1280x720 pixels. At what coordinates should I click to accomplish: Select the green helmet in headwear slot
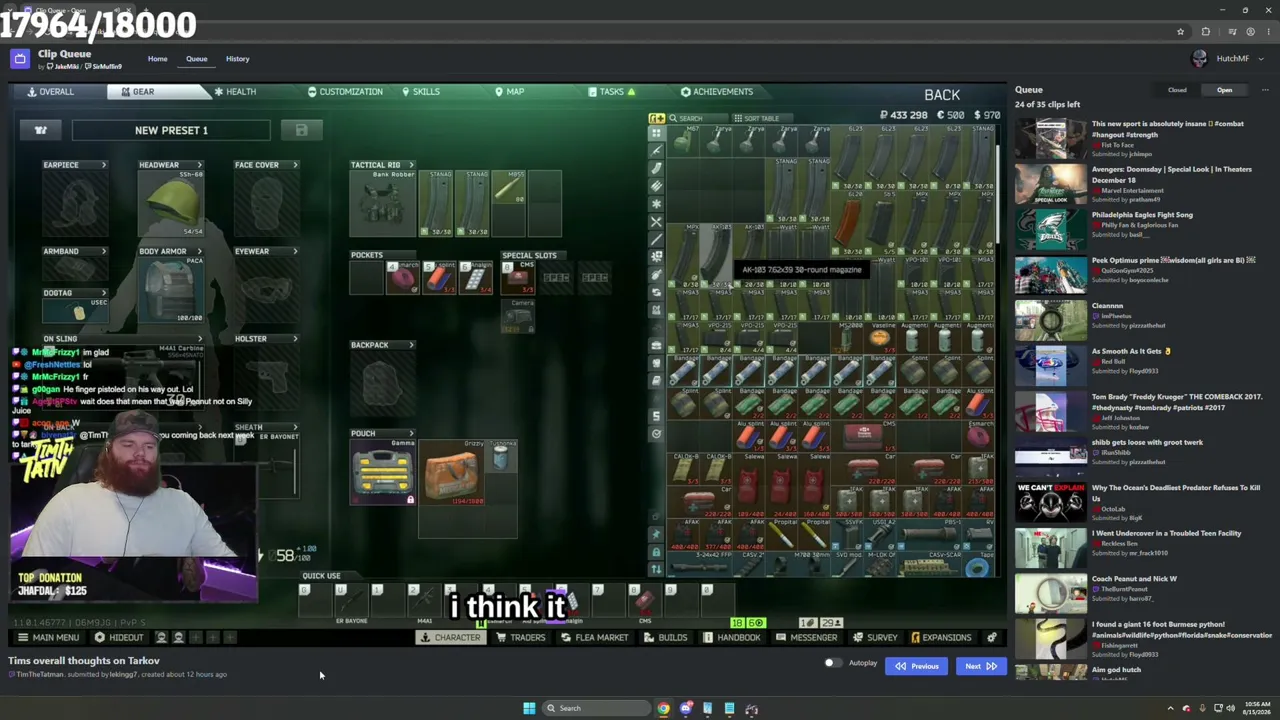click(x=172, y=203)
